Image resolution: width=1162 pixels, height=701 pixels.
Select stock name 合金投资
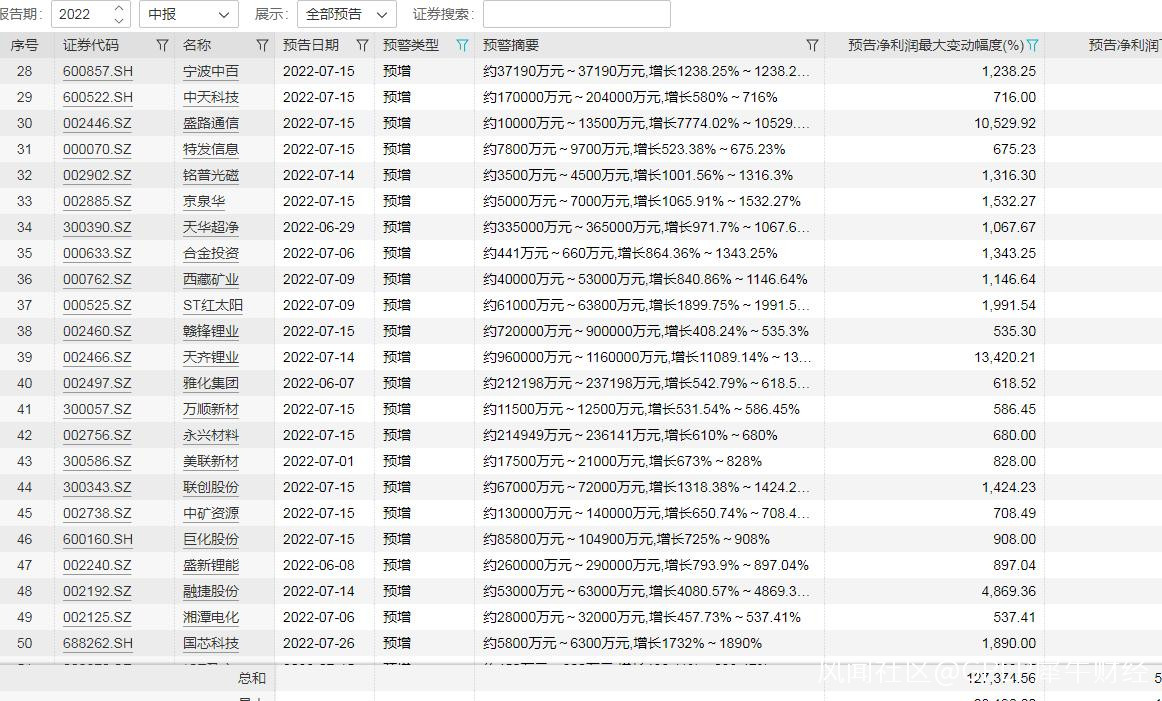(211, 253)
